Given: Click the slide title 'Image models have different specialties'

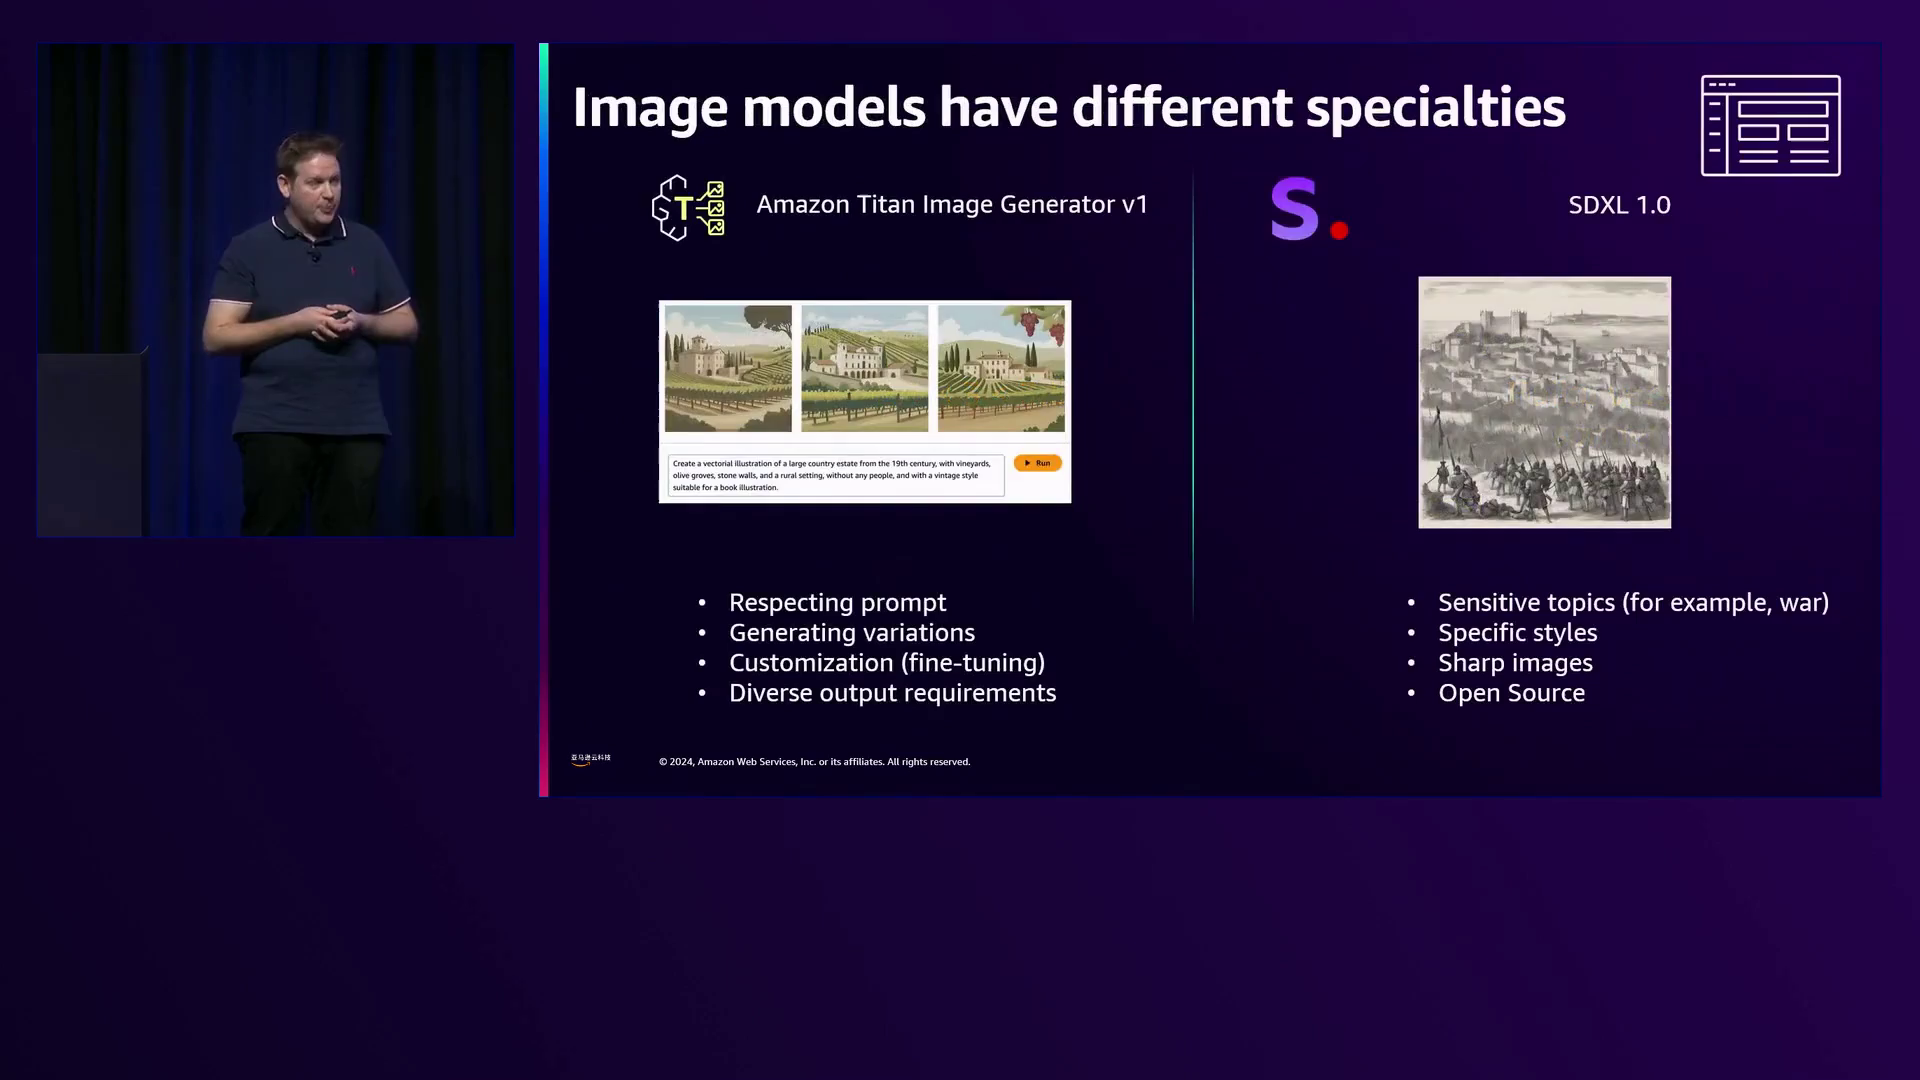Looking at the screenshot, I should (x=1068, y=107).
